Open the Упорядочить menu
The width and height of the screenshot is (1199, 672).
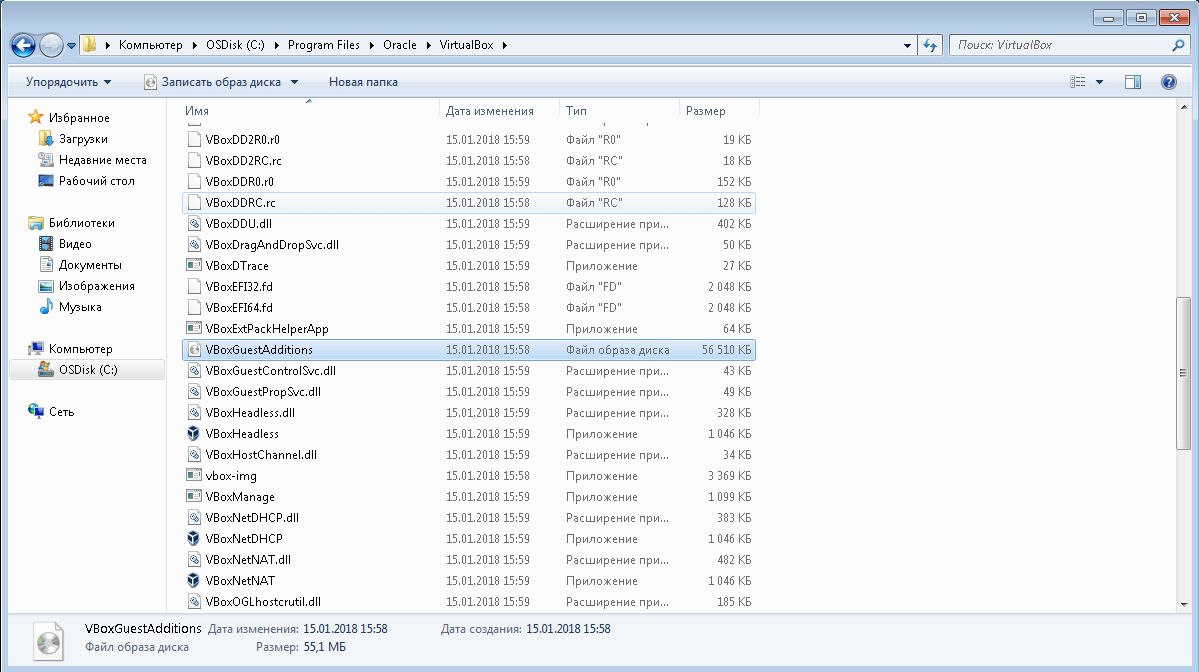[68, 82]
